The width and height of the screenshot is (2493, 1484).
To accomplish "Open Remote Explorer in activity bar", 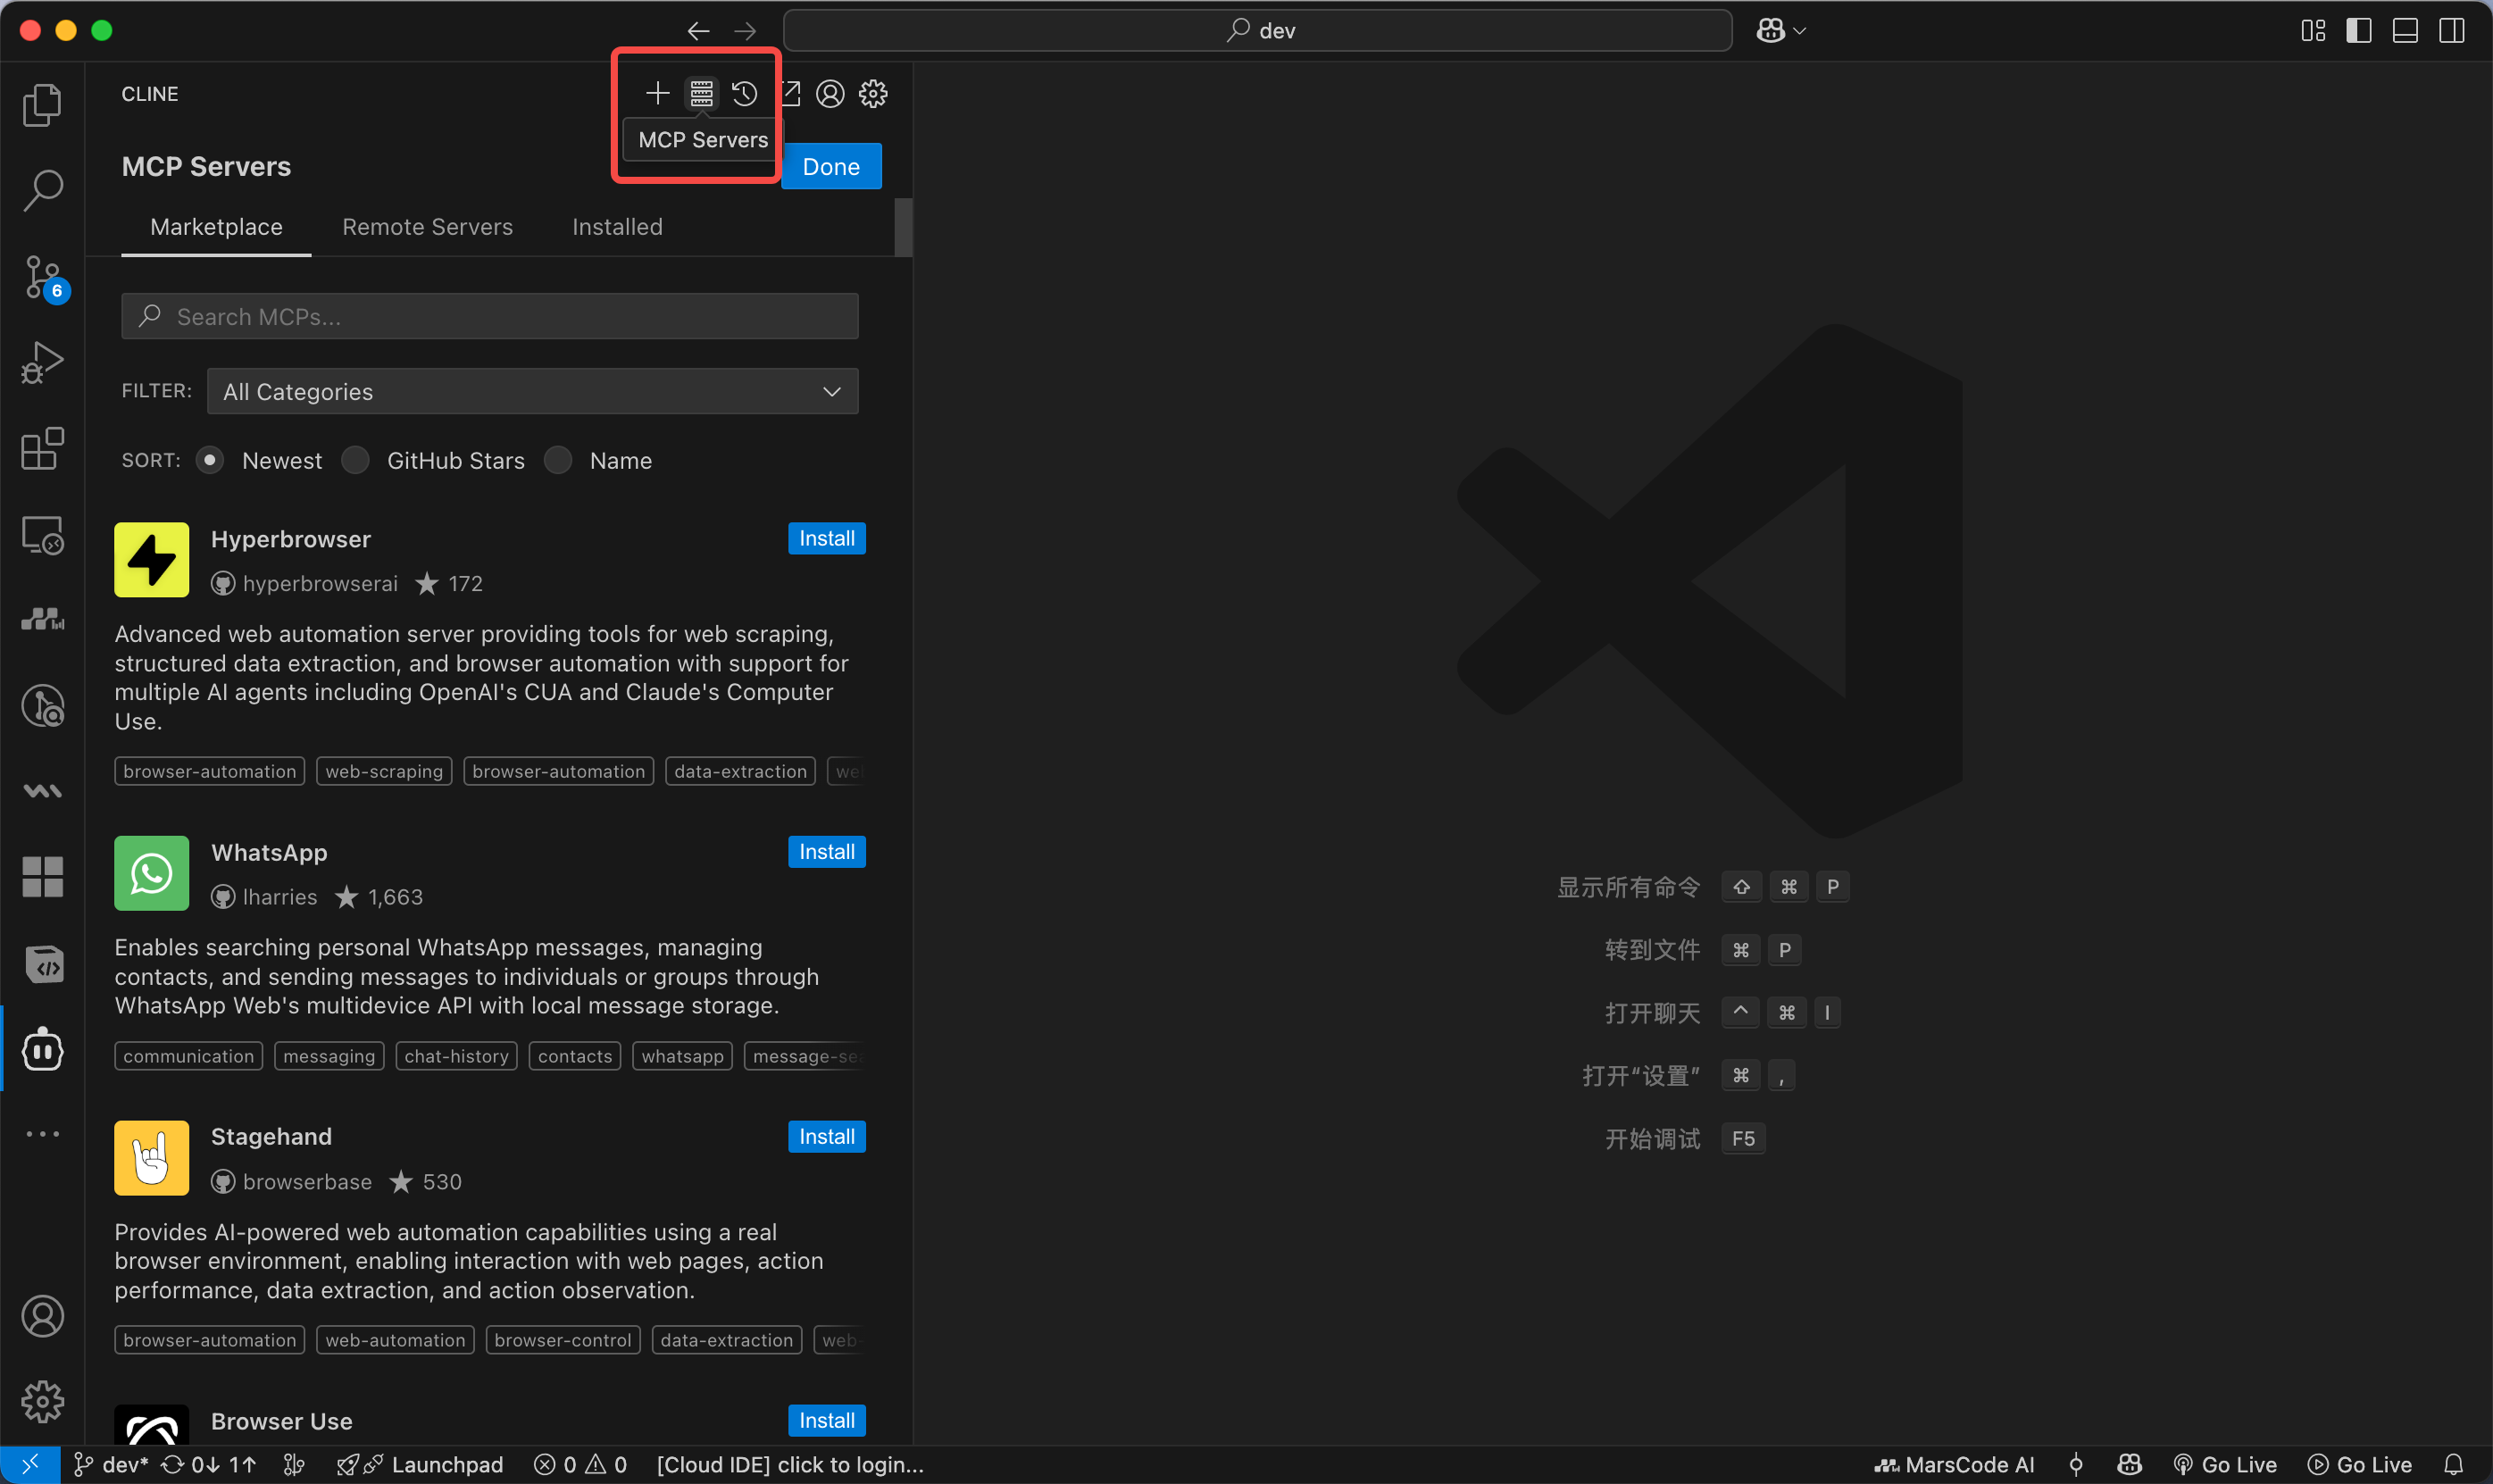I will (42, 535).
